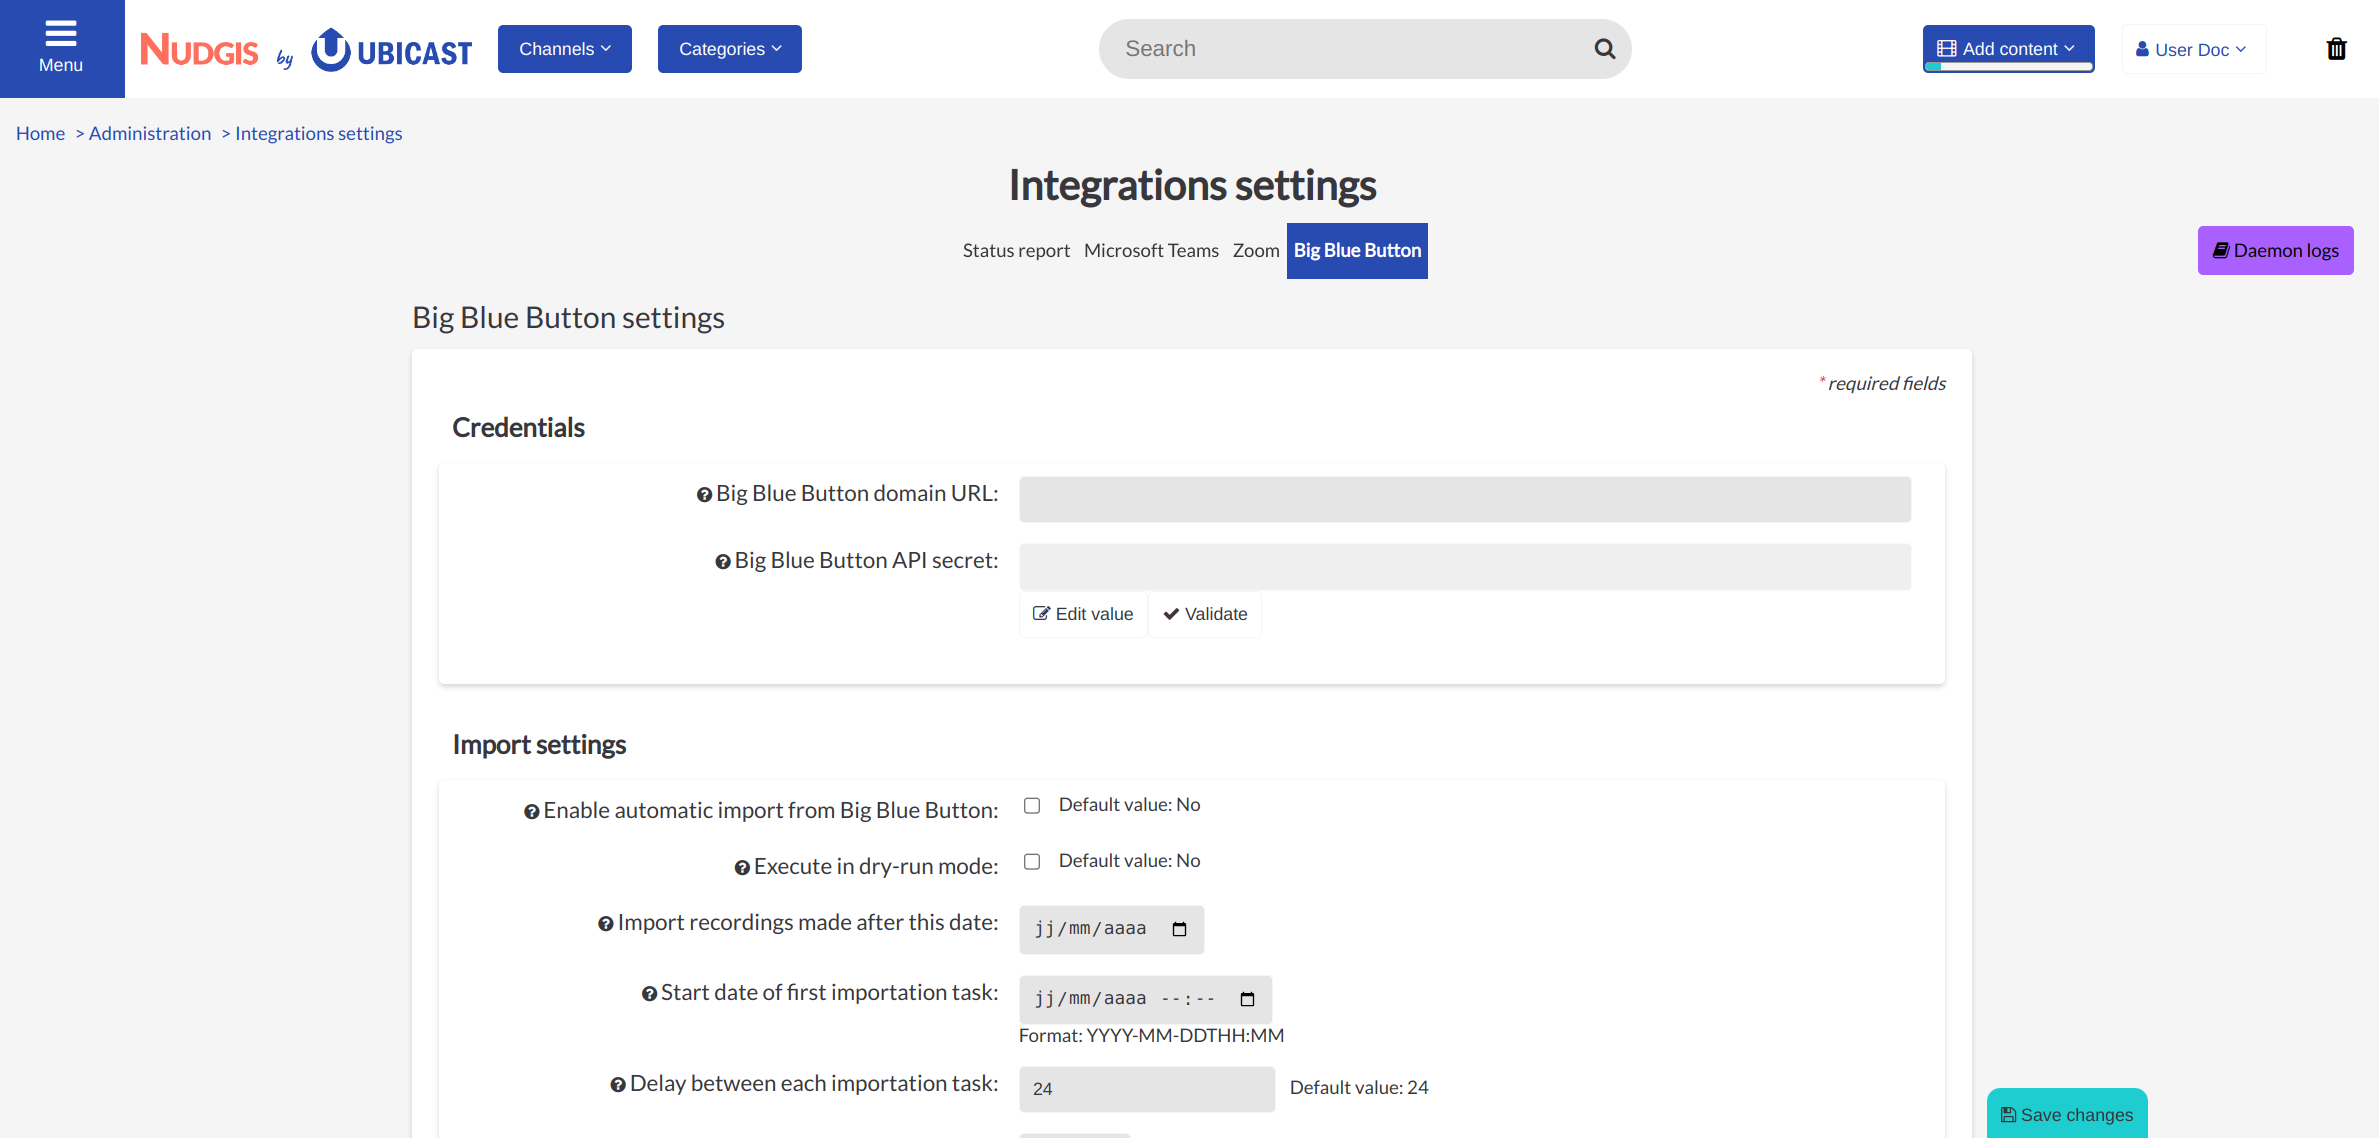Click help icon for dry-run mode
The image size is (2379, 1138).
(742, 868)
